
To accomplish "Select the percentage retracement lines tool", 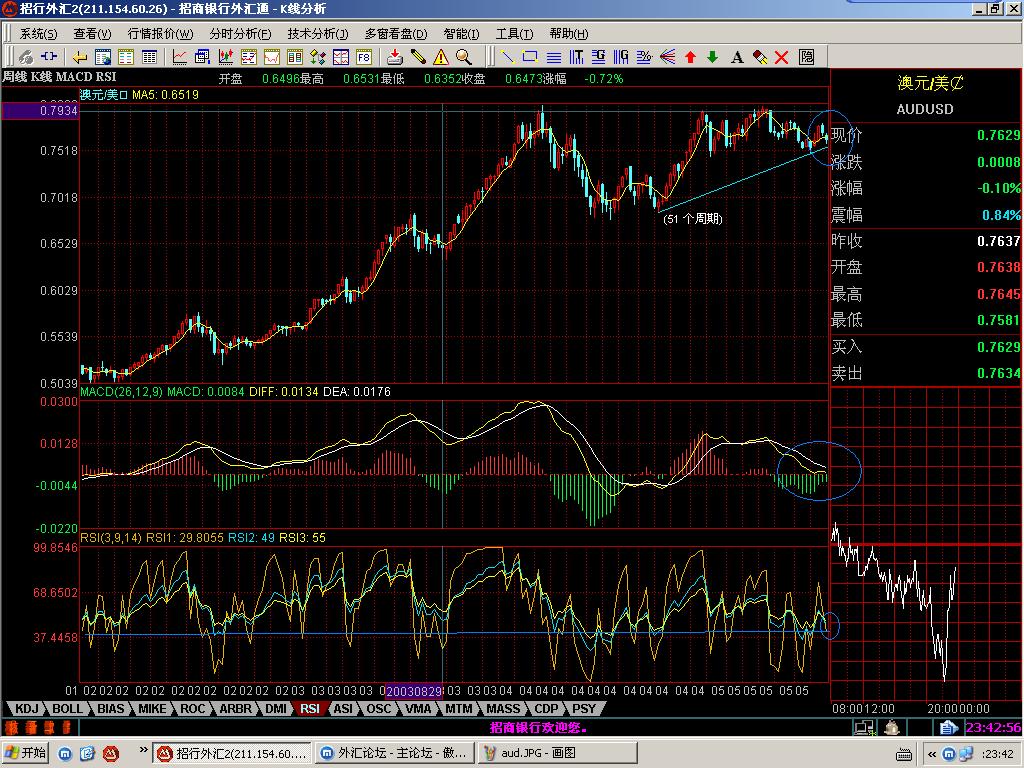I will (644, 57).
